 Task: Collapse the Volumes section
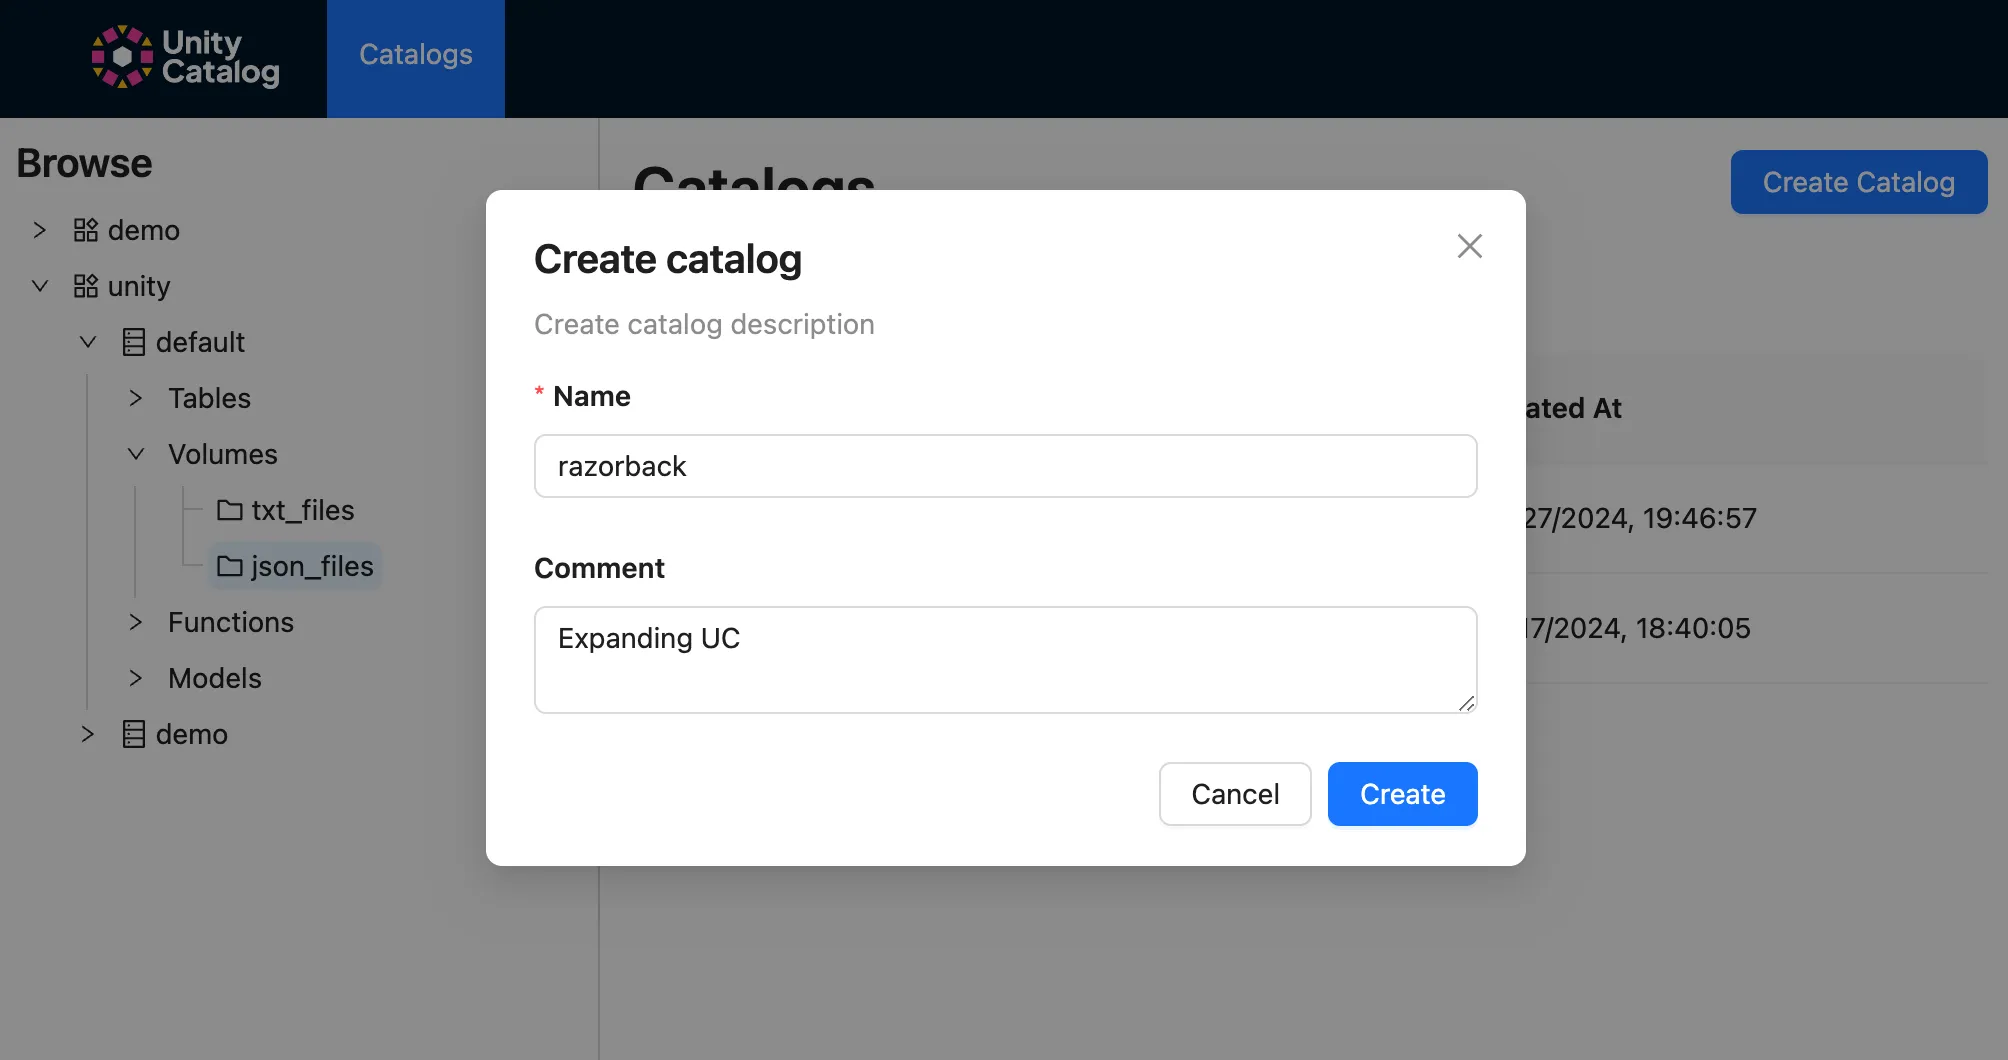[136, 454]
